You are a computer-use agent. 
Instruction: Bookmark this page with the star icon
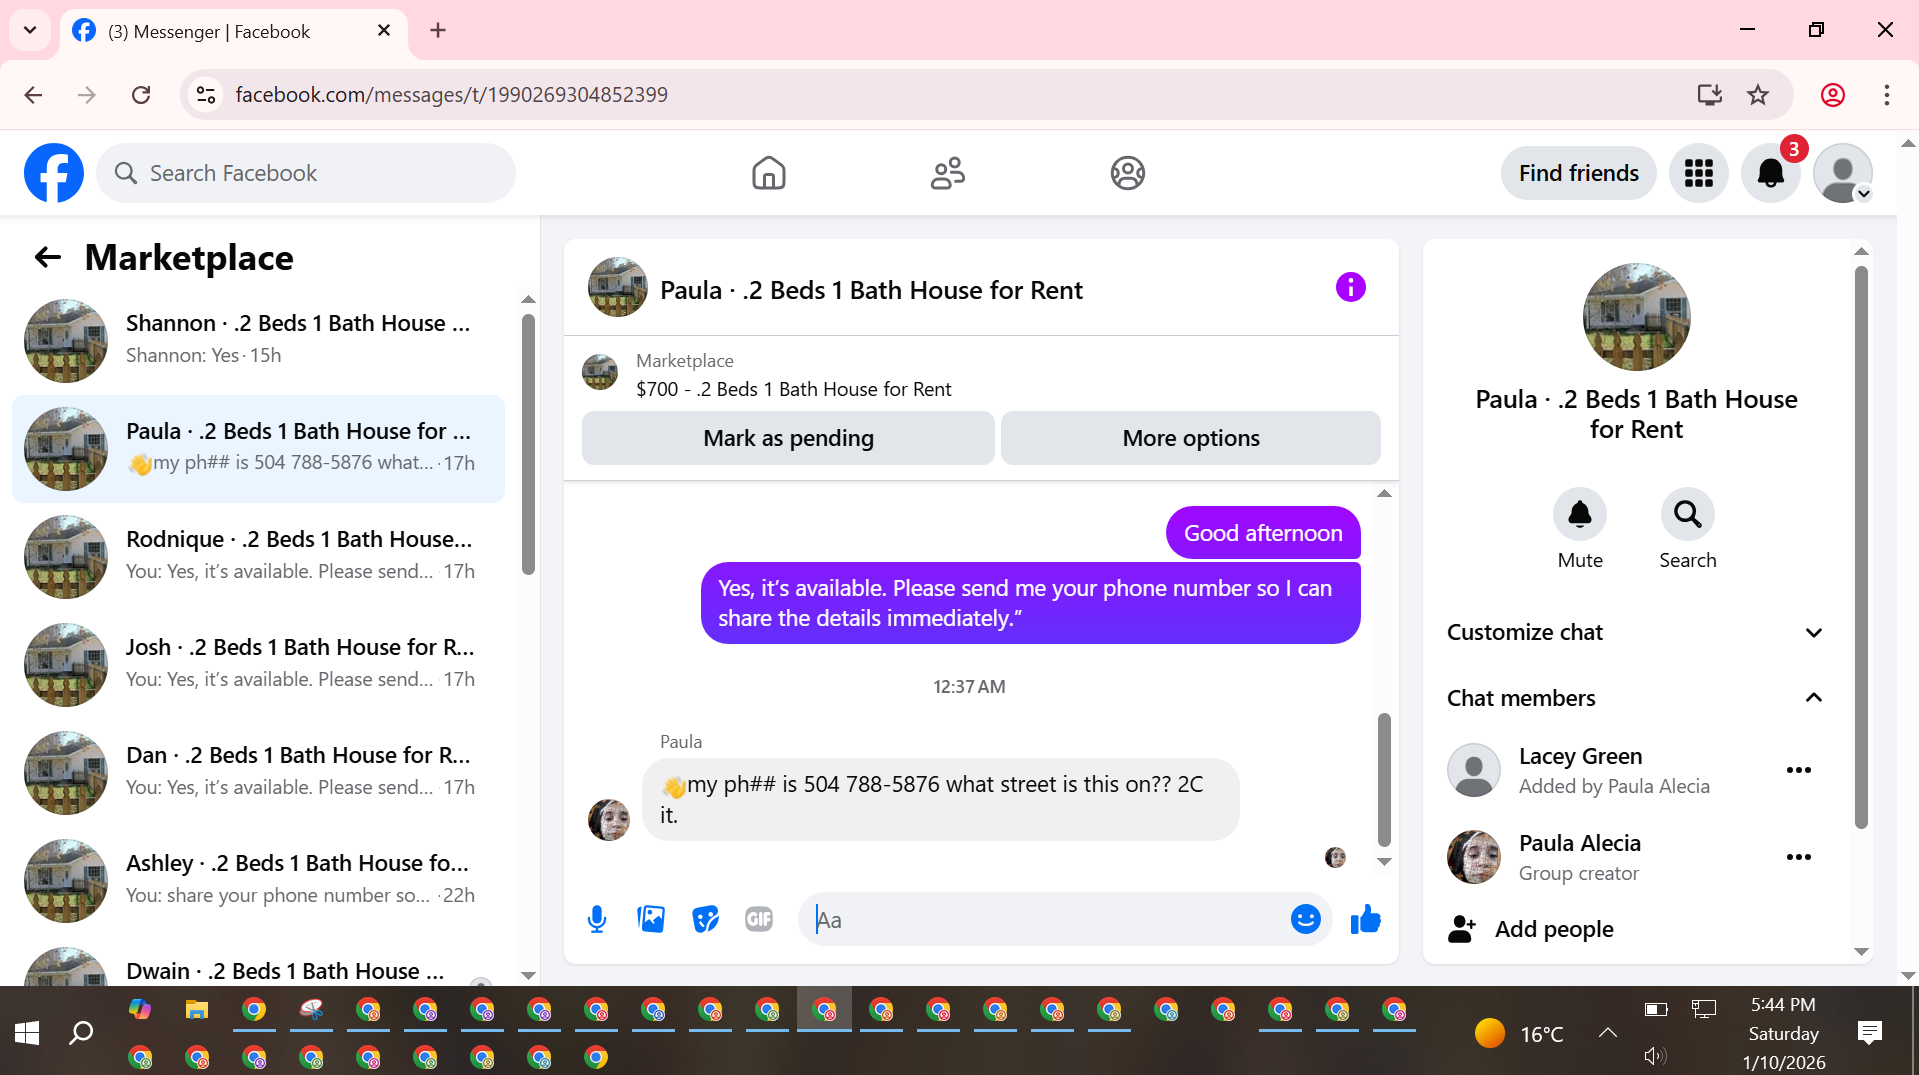(1758, 95)
